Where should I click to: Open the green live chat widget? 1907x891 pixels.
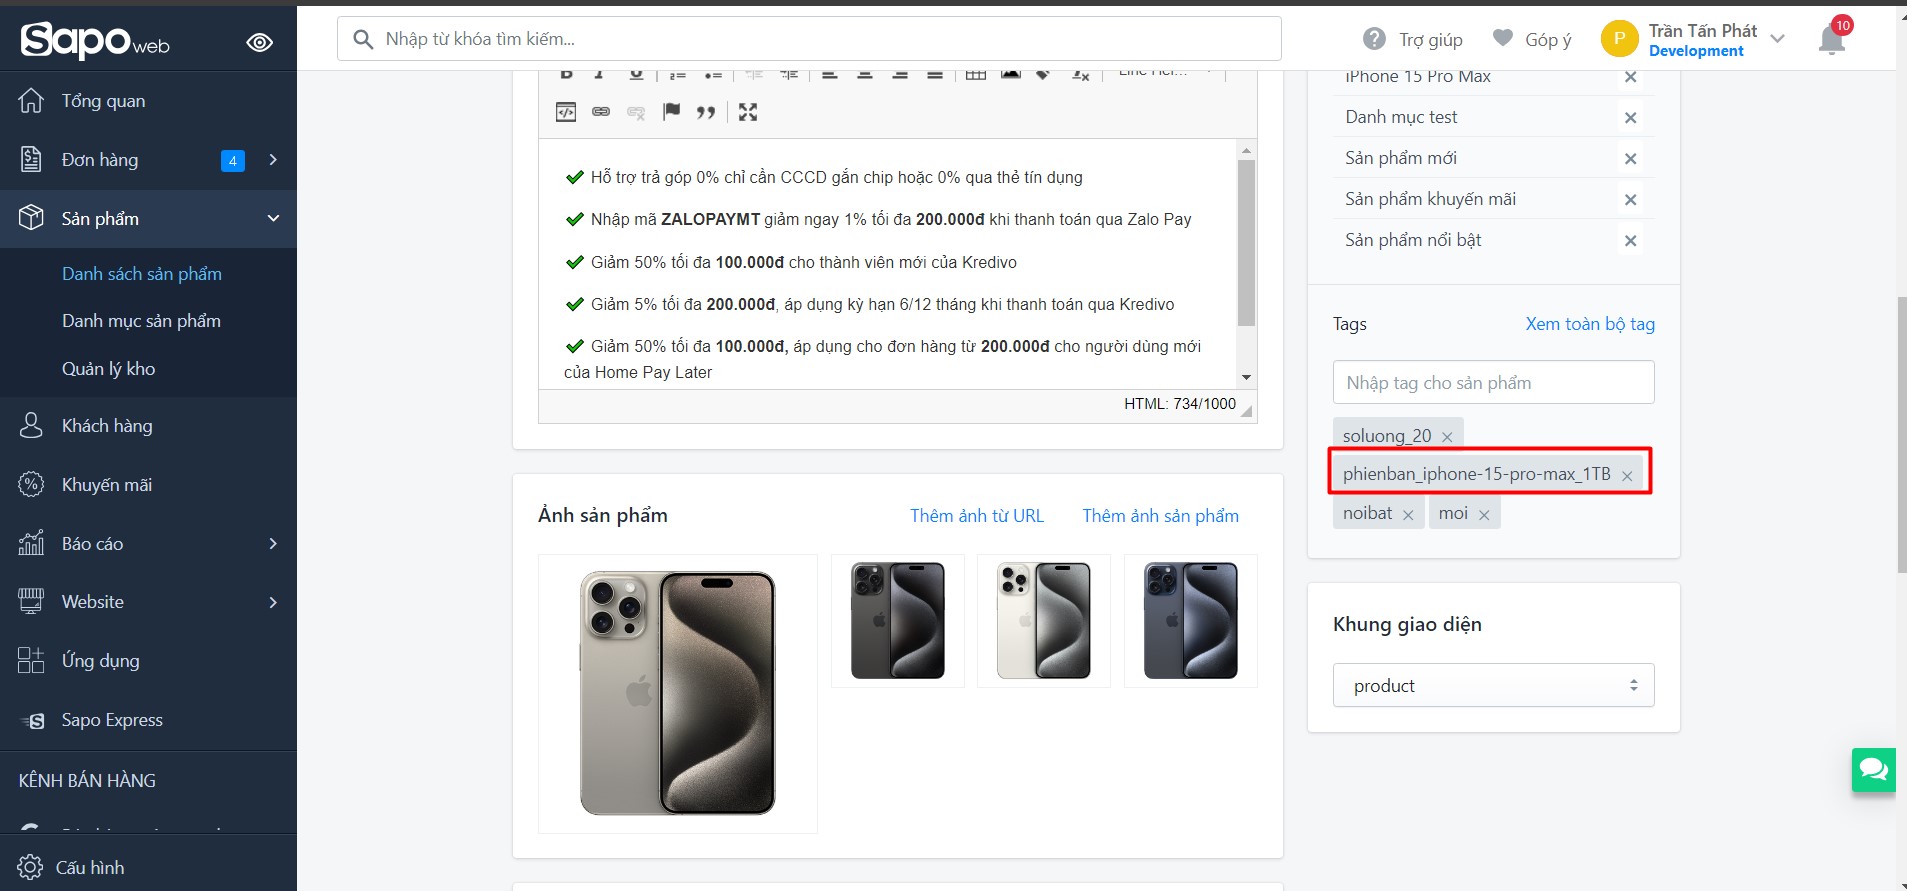pyautogui.click(x=1873, y=770)
